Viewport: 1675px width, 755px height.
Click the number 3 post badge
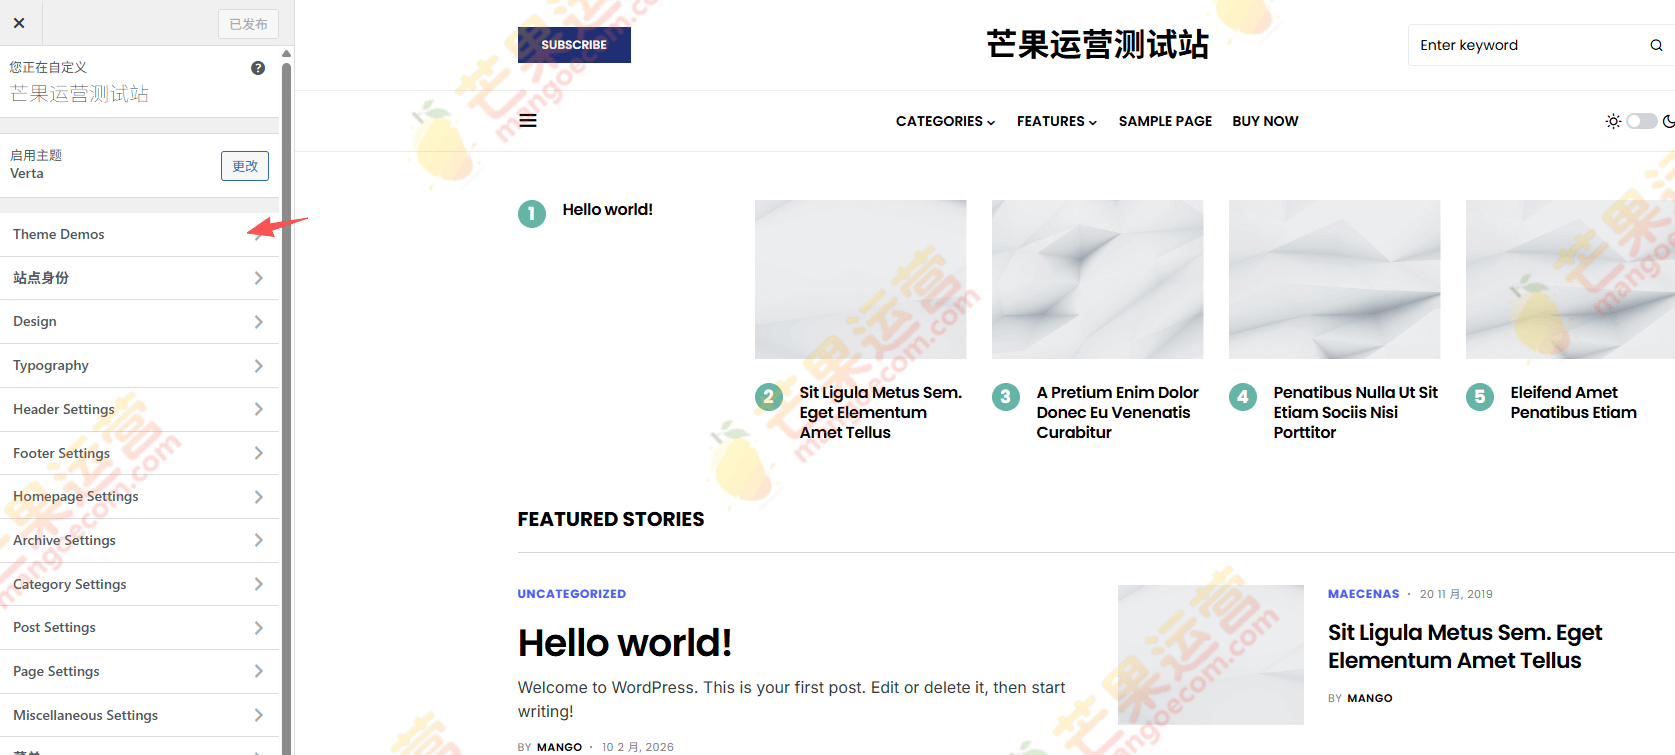(x=1006, y=396)
